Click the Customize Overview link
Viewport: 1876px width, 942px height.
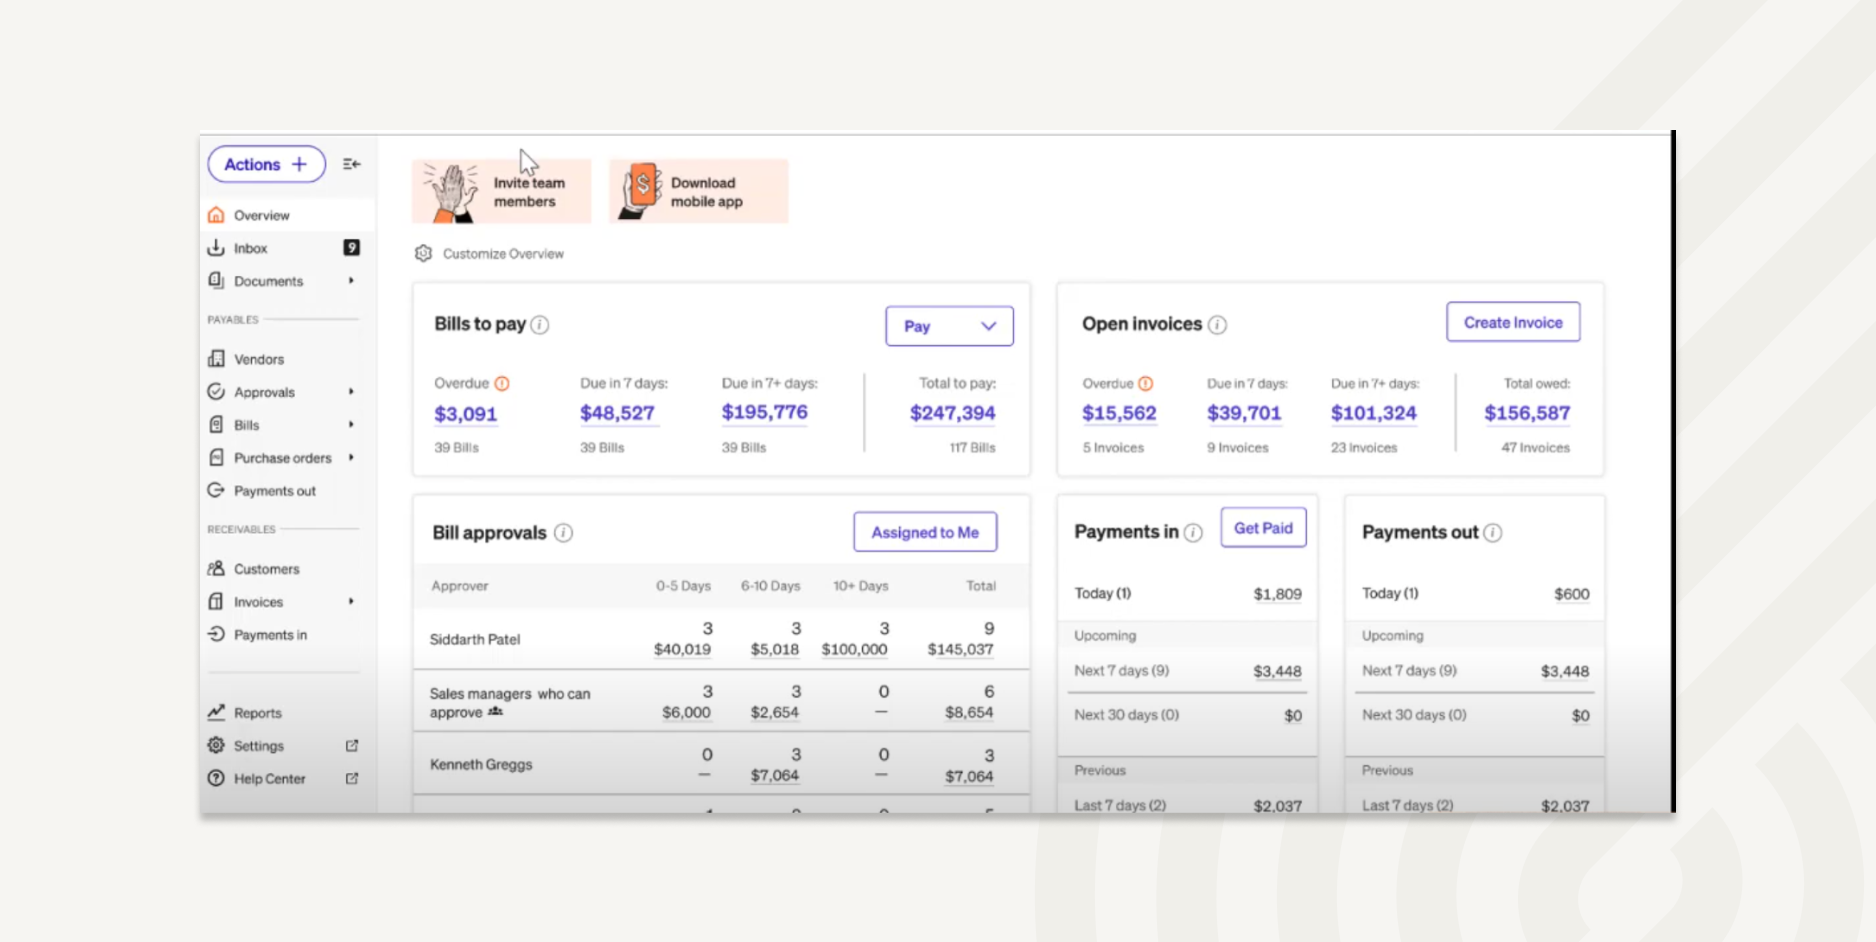pyautogui.click(x=503, y=254)
